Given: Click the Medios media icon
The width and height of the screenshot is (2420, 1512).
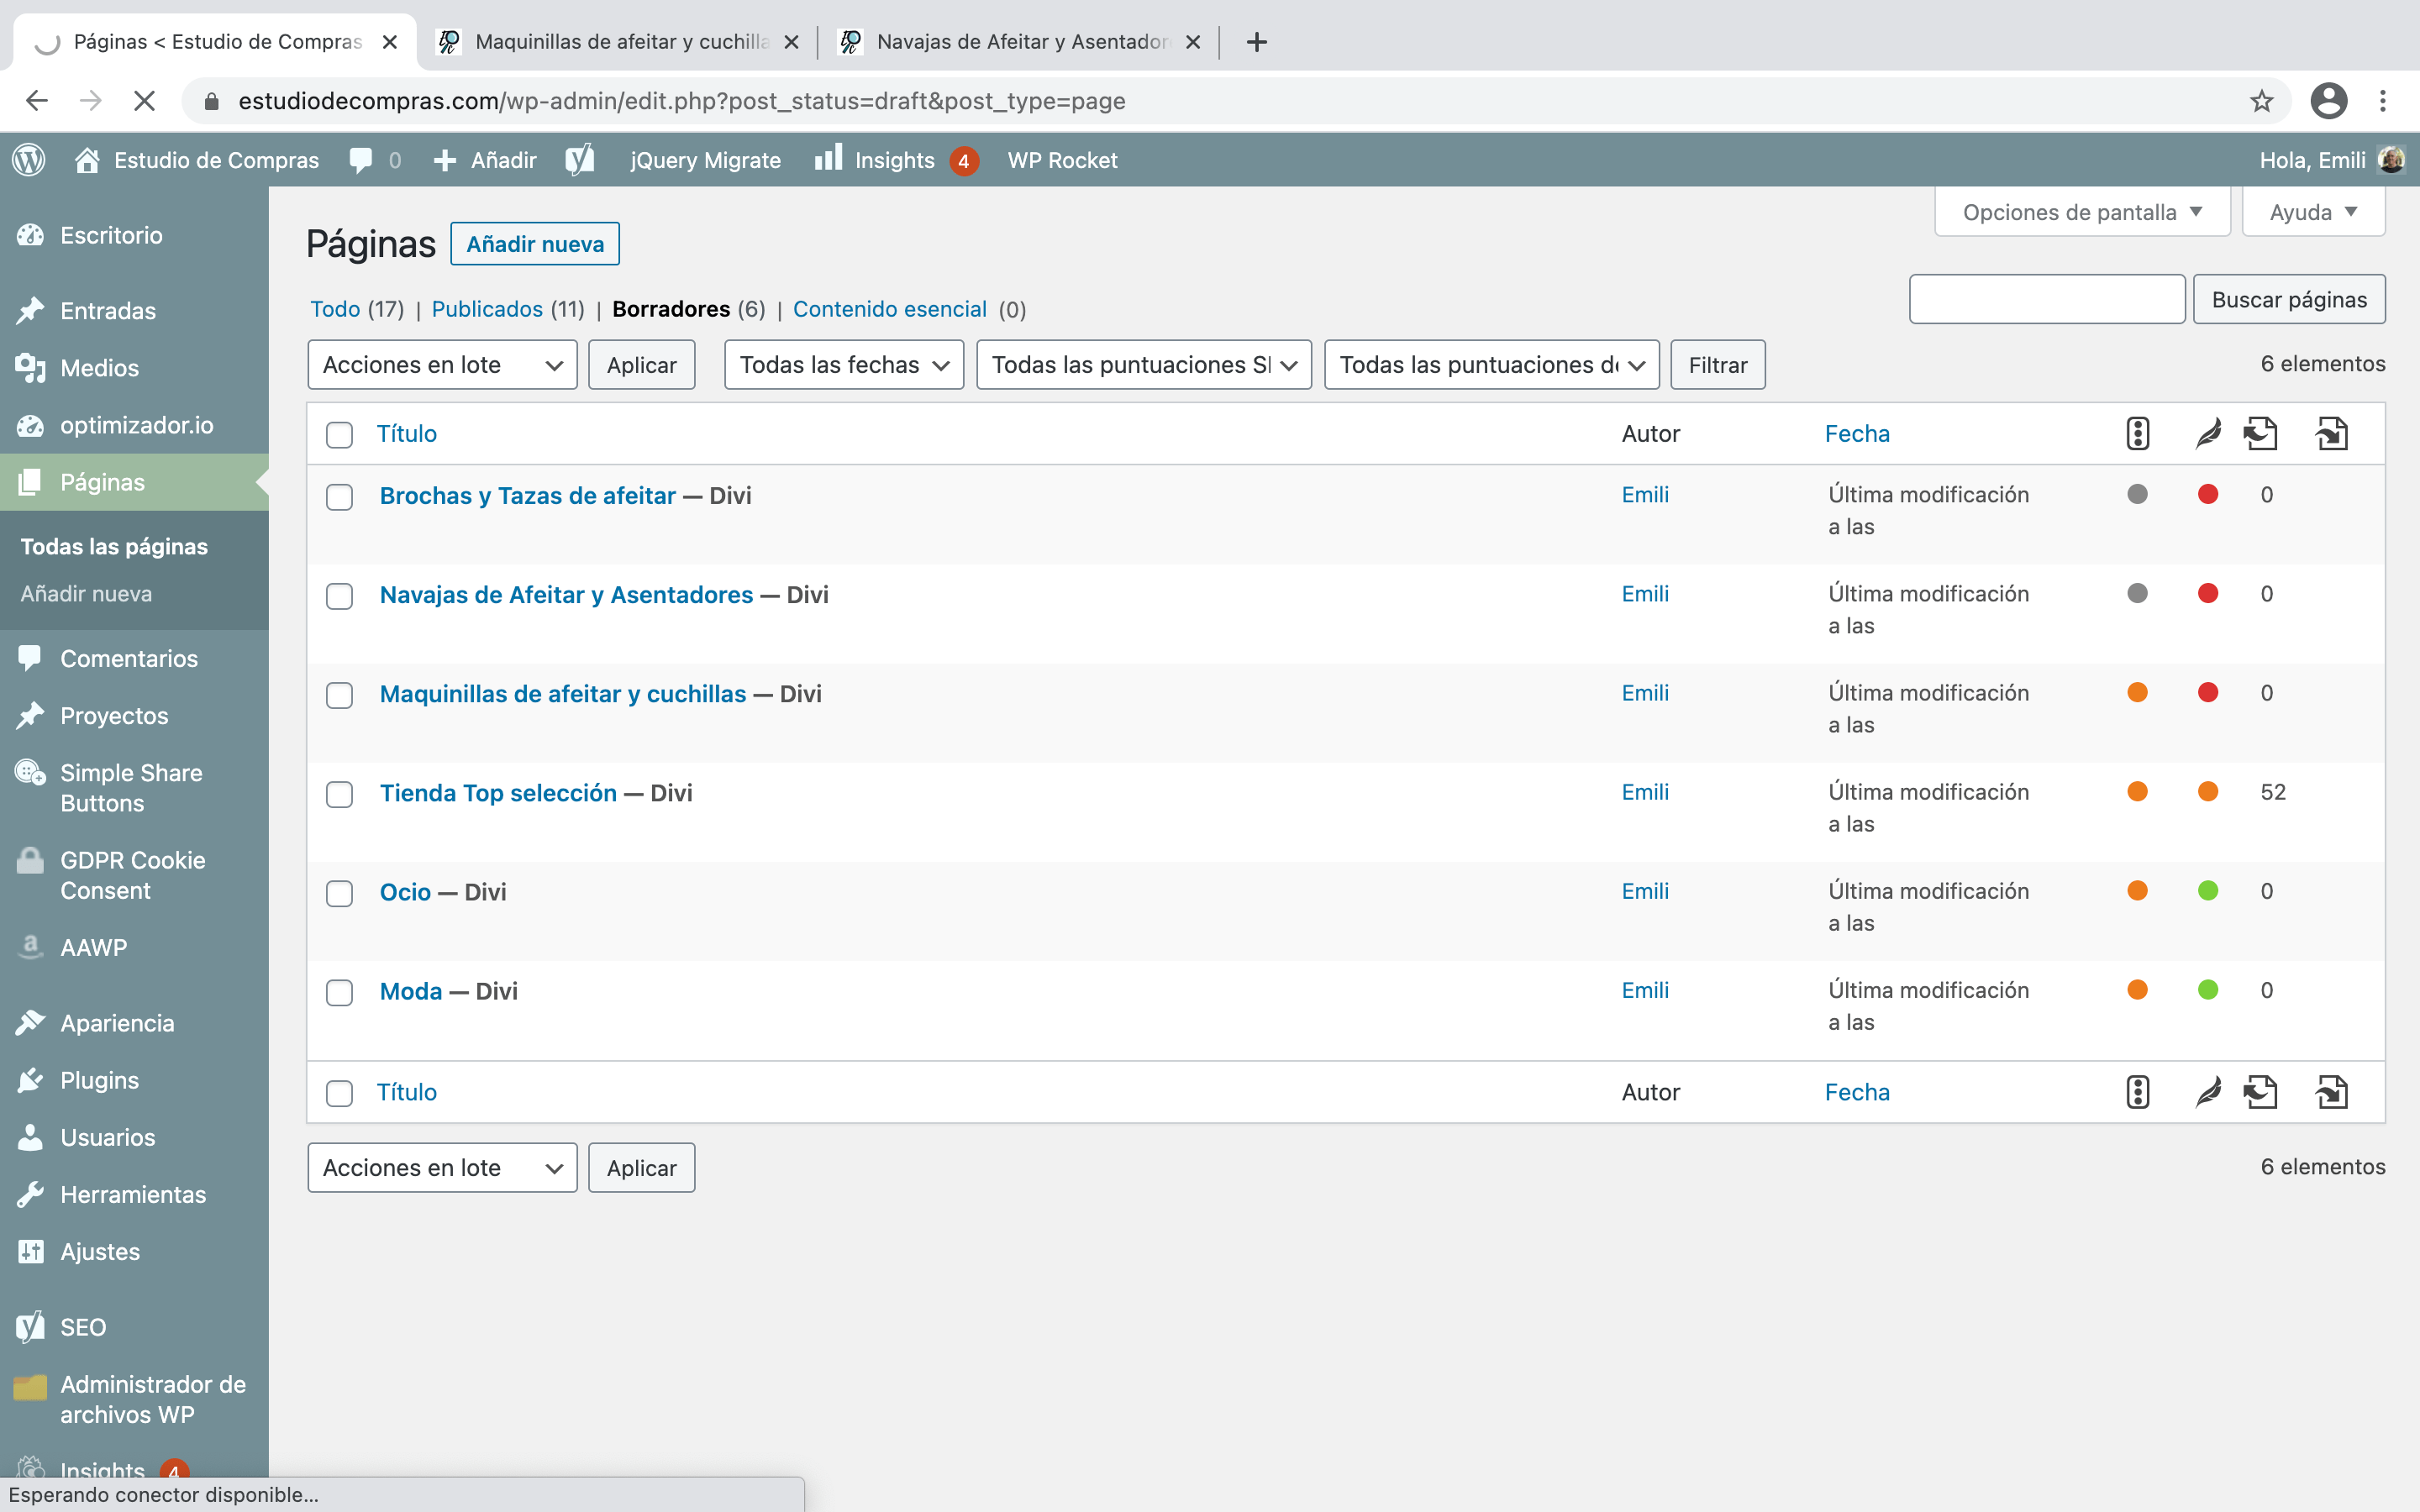Looking at the screenshot, I should coord(30,368).
